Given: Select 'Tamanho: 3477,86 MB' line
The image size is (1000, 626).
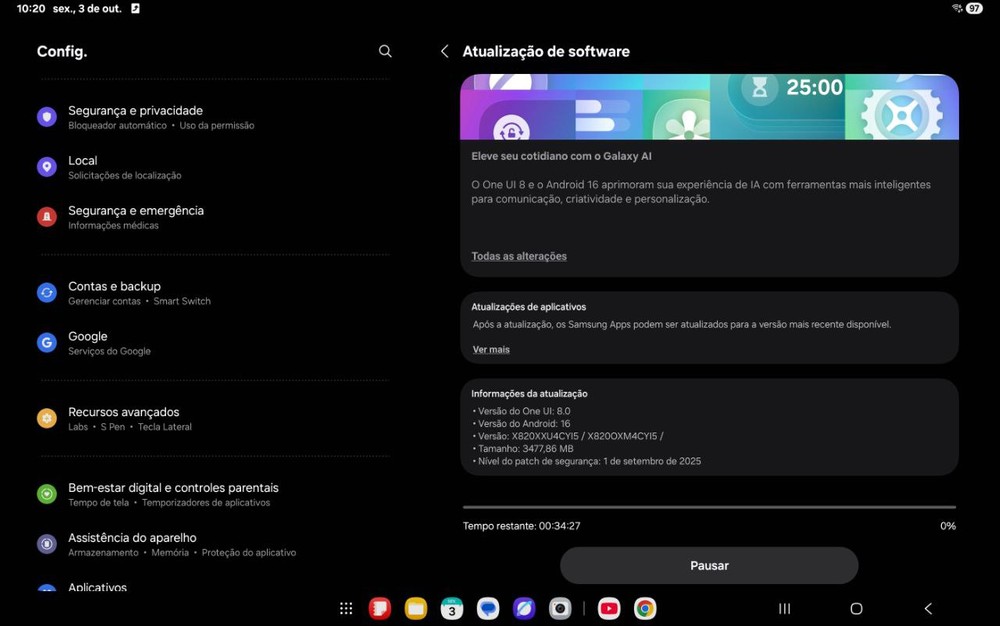Looking at the screenshot, I should pyautogui.click(x=522, y=448).
